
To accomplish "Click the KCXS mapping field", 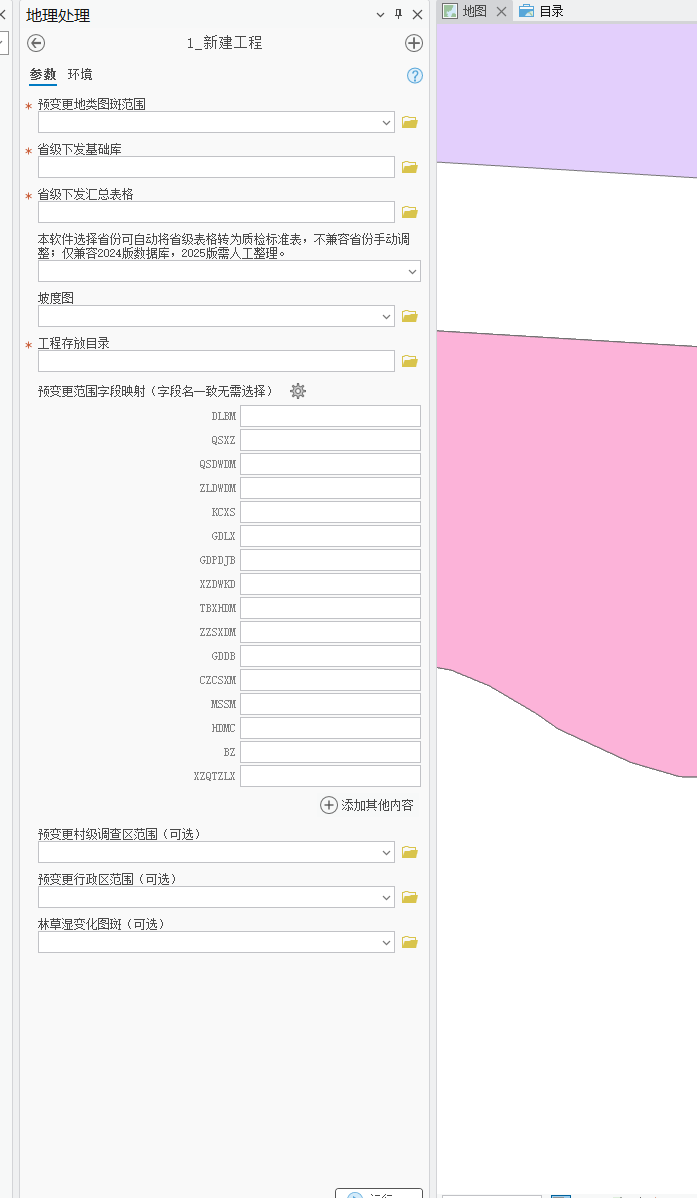I will [330, 512].
